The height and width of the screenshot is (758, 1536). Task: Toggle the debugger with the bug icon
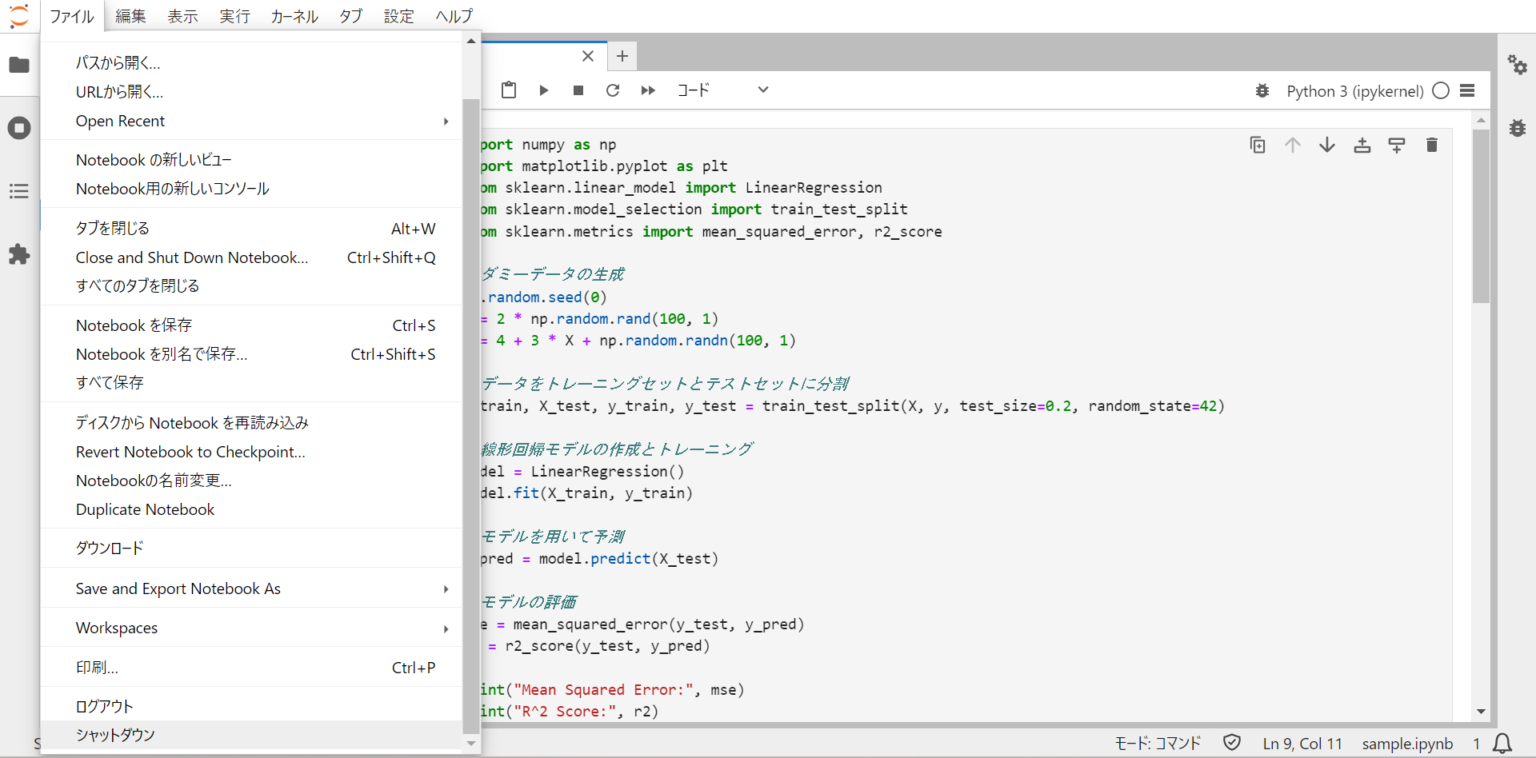click(x=1262, y=89)
